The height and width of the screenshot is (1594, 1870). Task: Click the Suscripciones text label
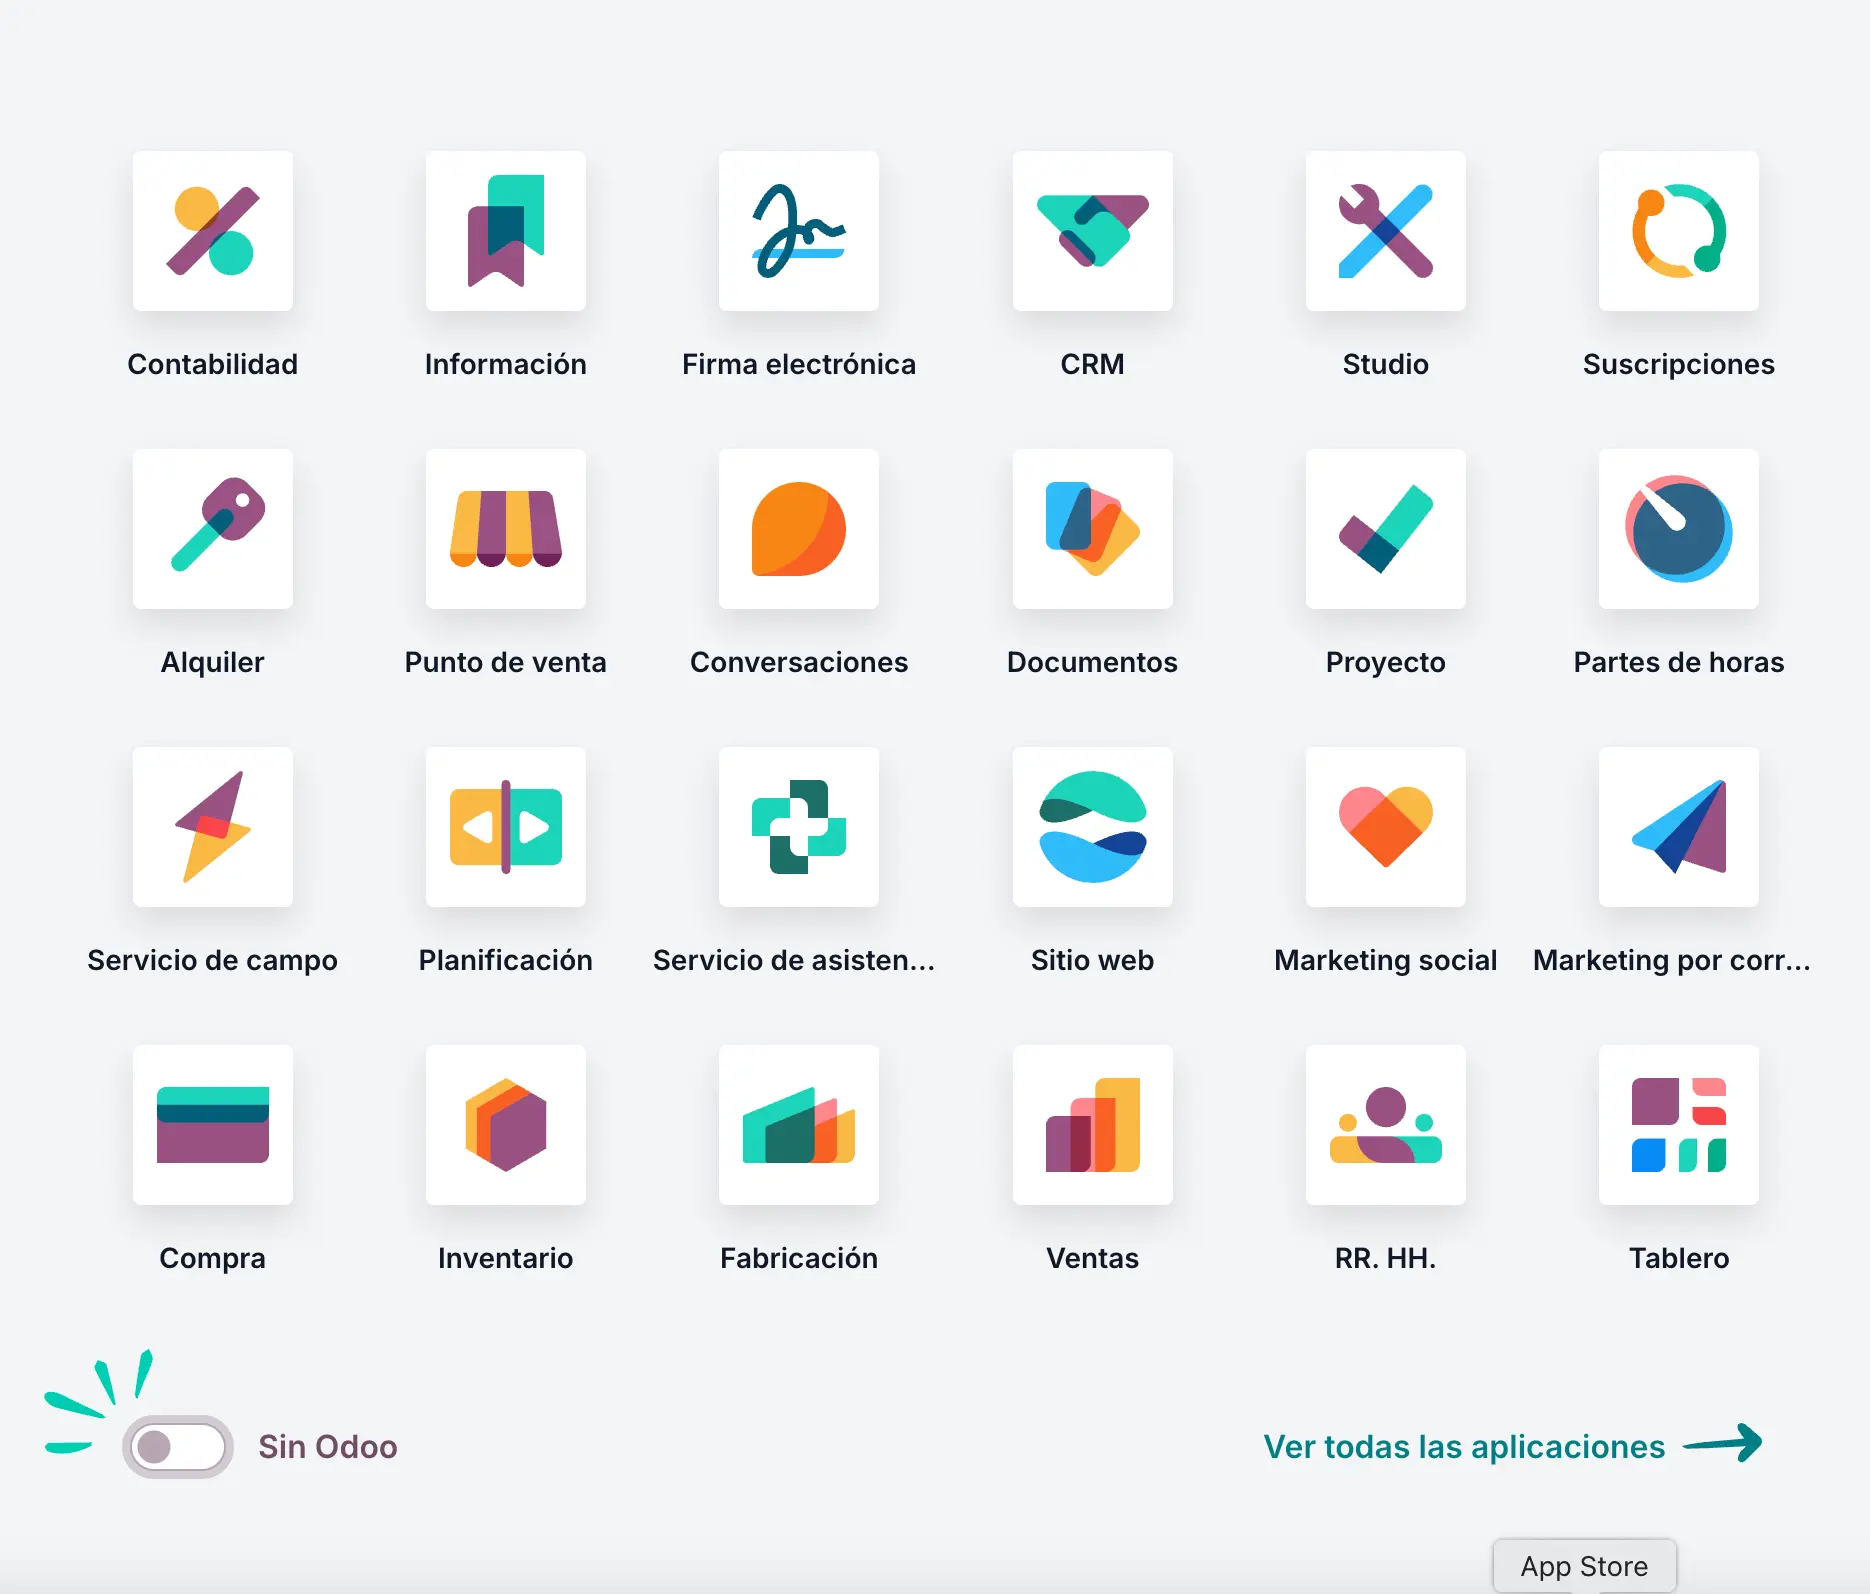[1679, 364]
